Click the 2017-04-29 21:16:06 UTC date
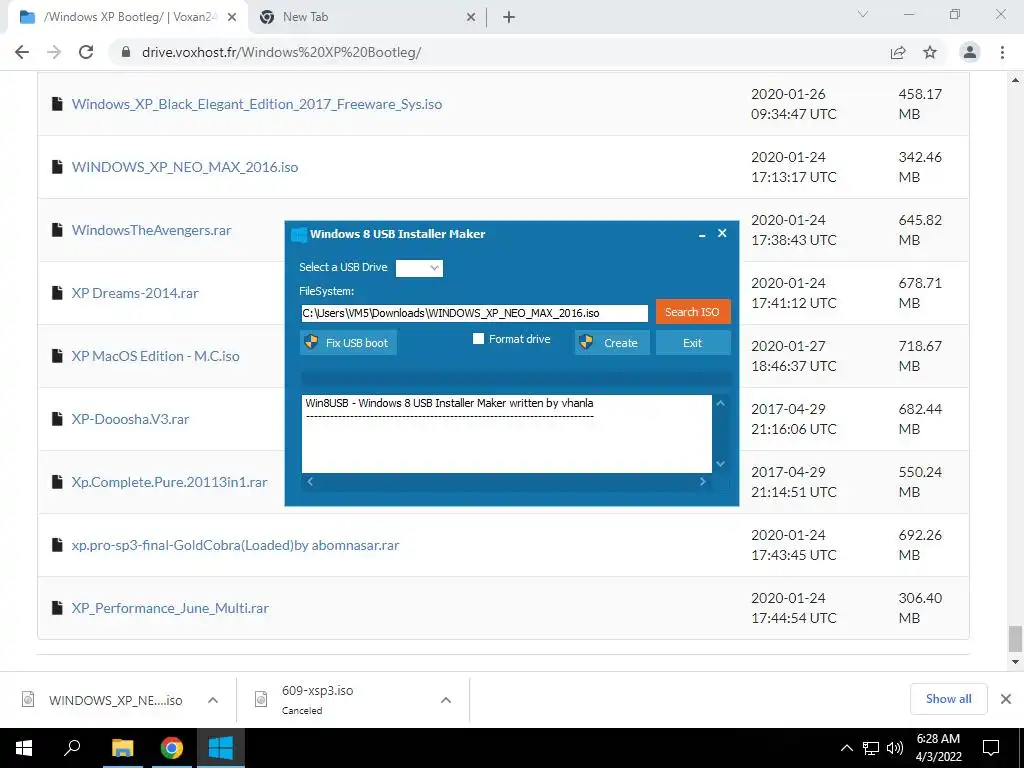This screenshot has height=768, width=1024. click(x=793, y=419)
